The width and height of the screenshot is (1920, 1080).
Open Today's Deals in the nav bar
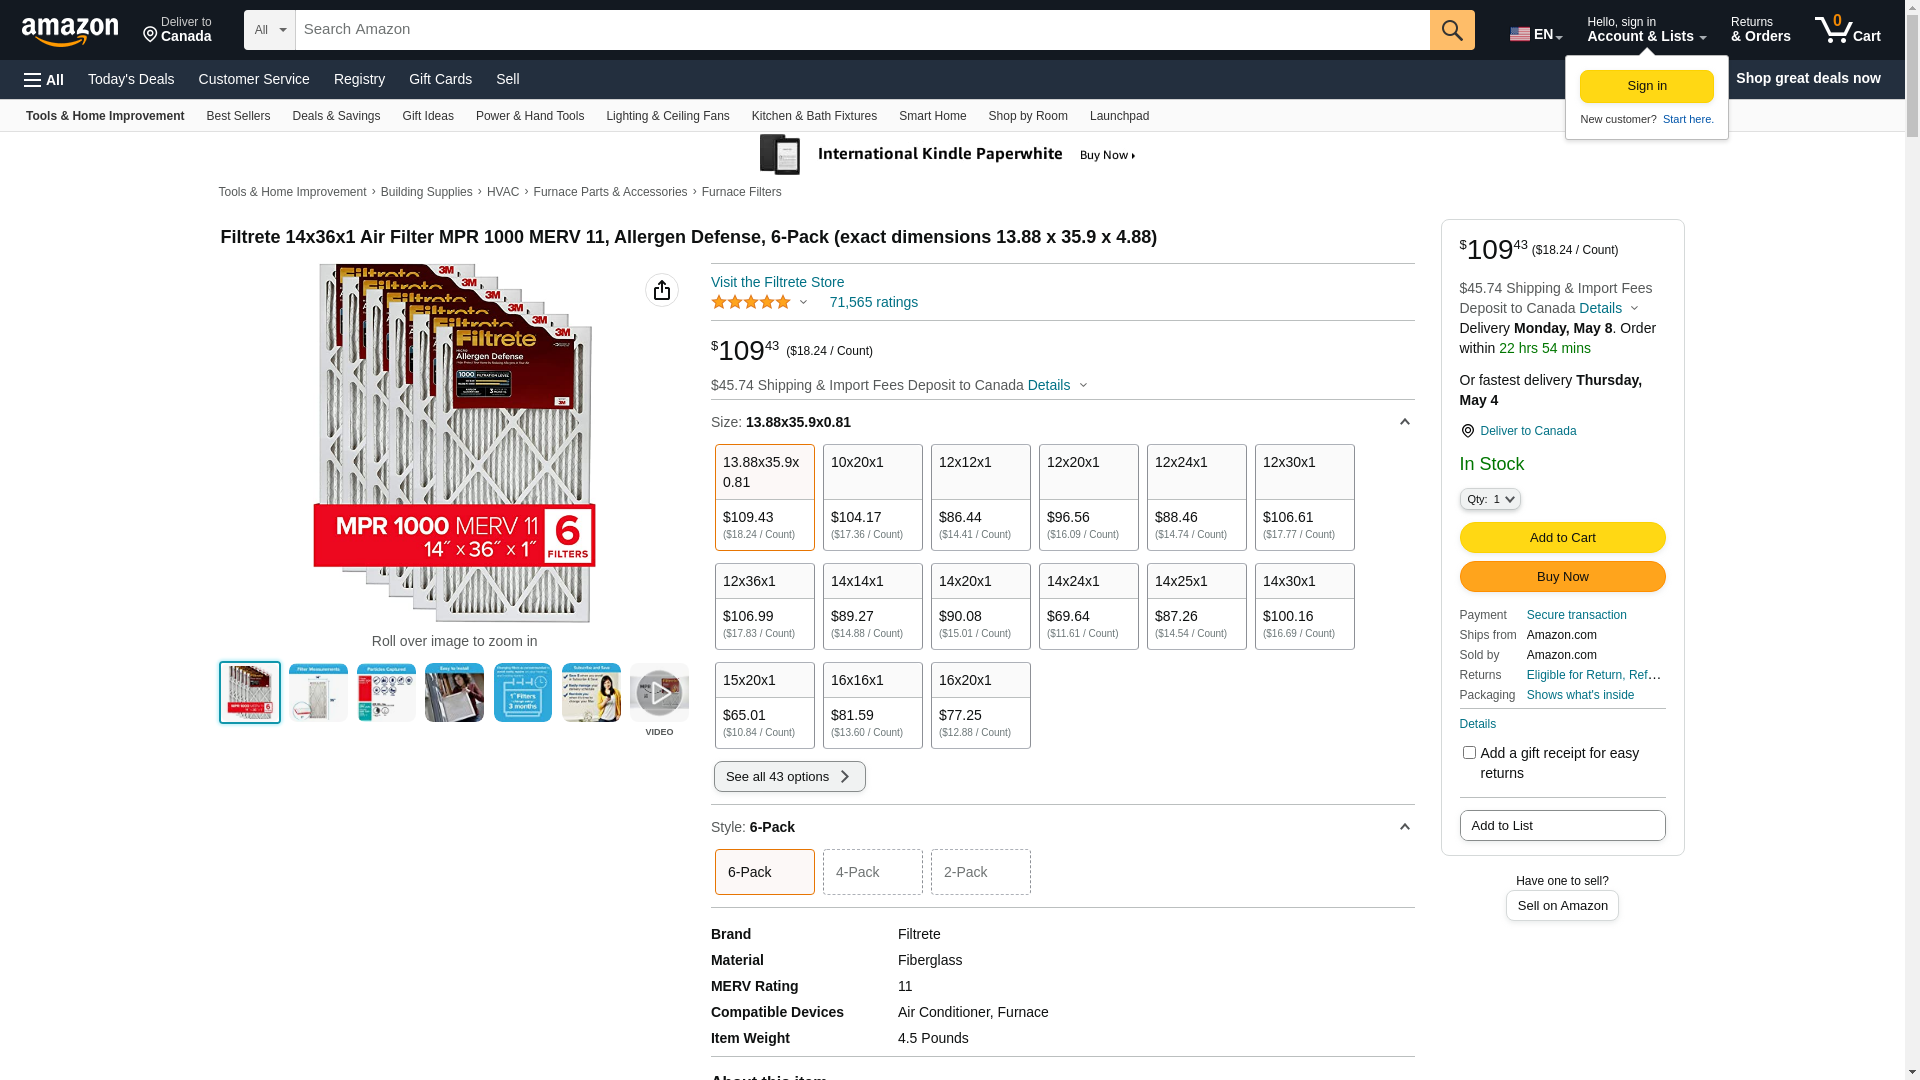(131, 79)
